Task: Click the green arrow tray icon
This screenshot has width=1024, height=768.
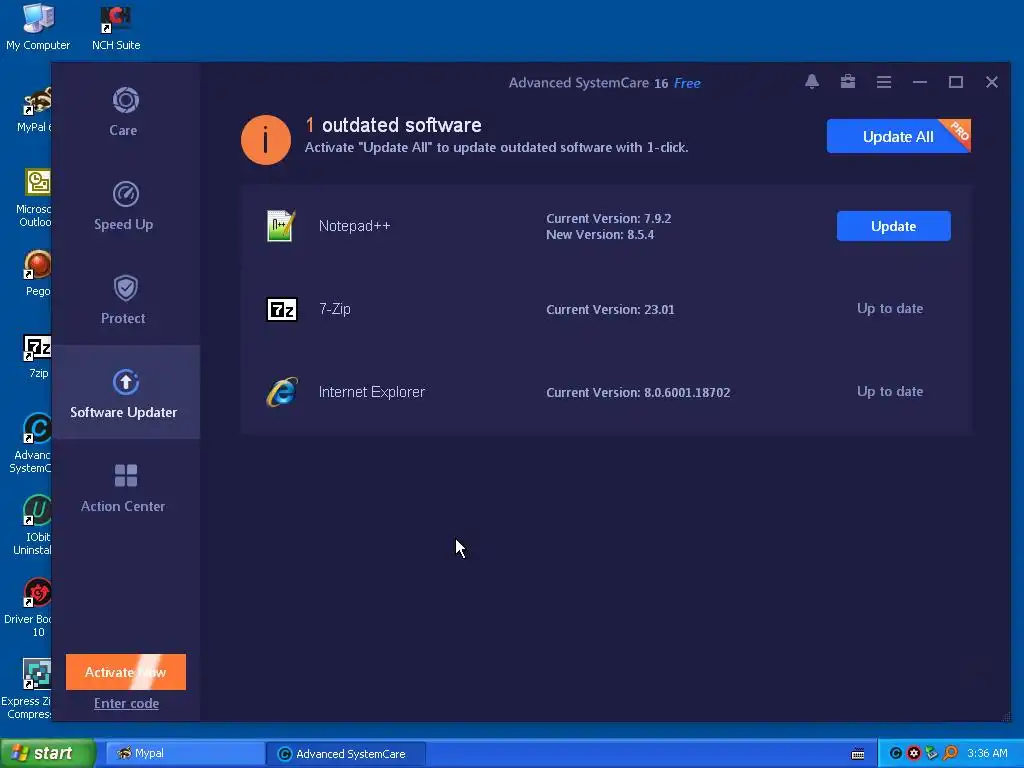Action: tap(931, 754)
